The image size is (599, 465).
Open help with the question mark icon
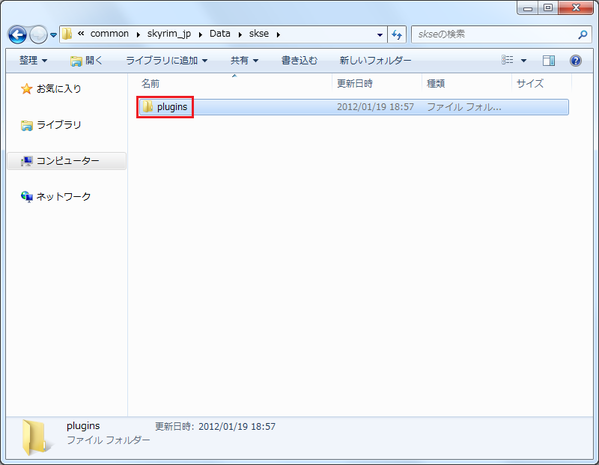coord(575,60)
